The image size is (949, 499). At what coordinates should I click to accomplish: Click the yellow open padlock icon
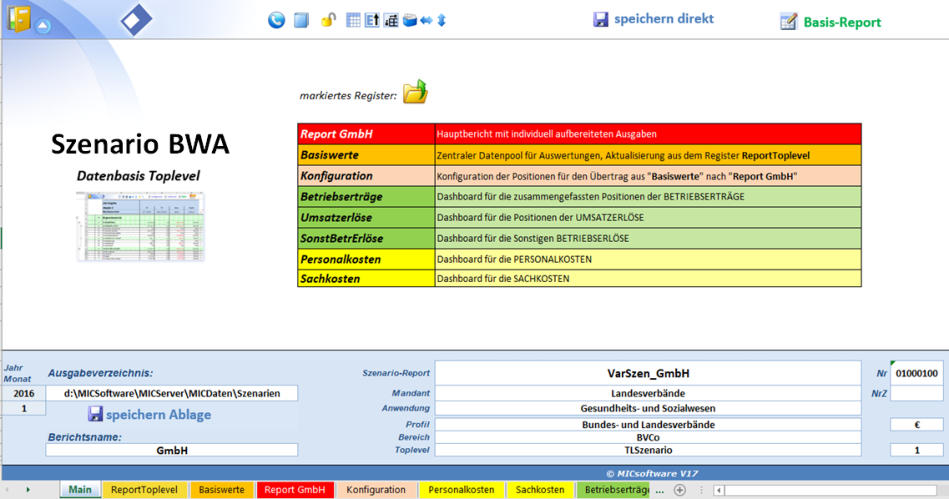[328, 20]
